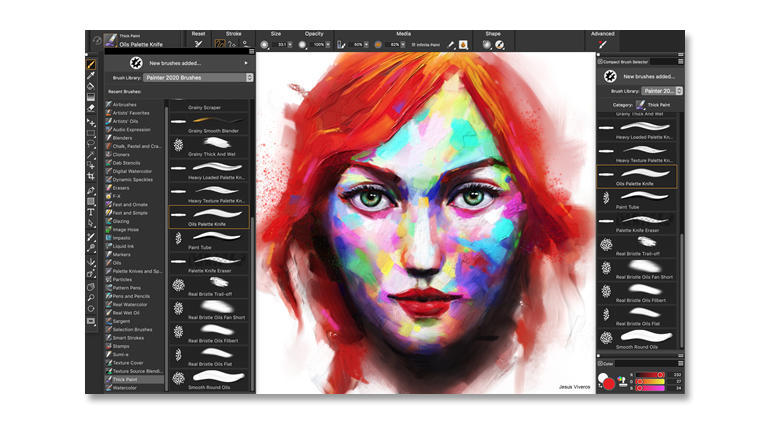Click the red main color swatch

[609, 383]
